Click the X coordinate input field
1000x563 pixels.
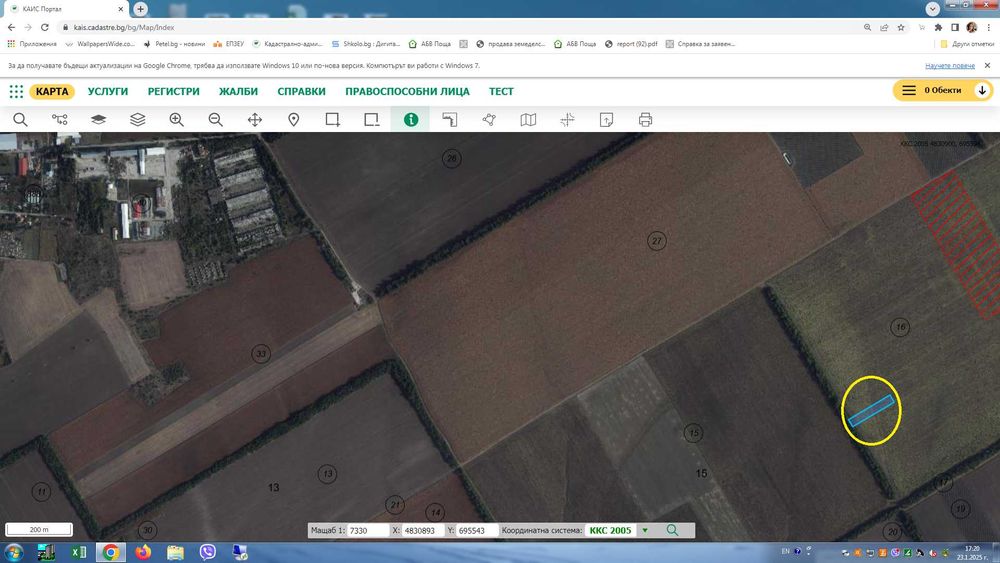point(422,530)
